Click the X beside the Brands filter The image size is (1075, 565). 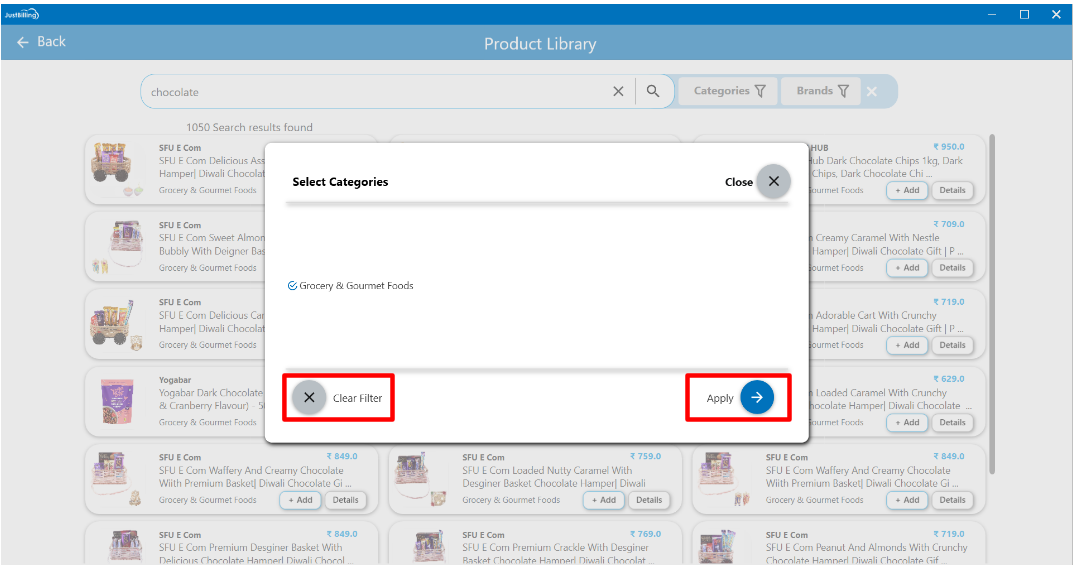(872, 91)
